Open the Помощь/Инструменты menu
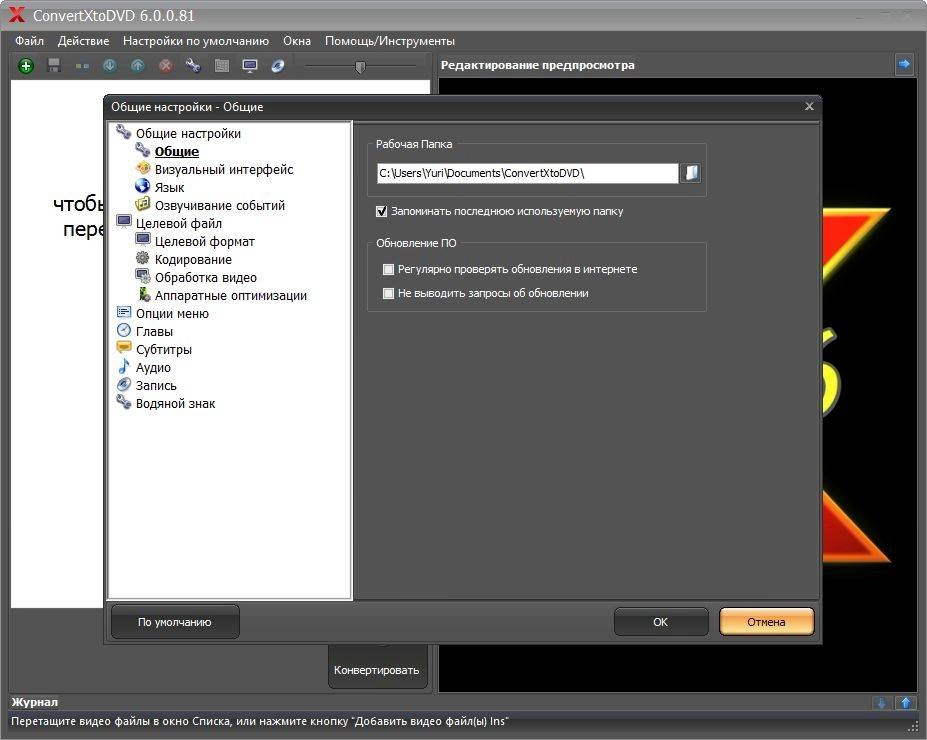Screen dimensions: 927x740 point(390,41)
